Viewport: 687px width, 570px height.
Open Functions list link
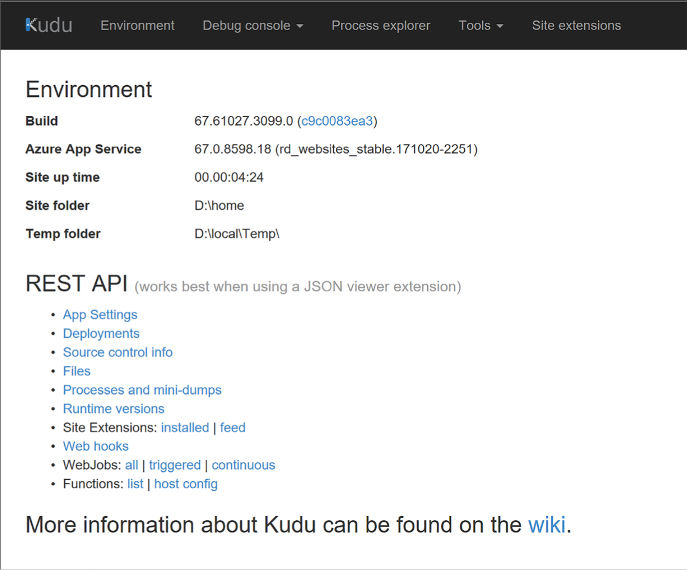[135, 484]
